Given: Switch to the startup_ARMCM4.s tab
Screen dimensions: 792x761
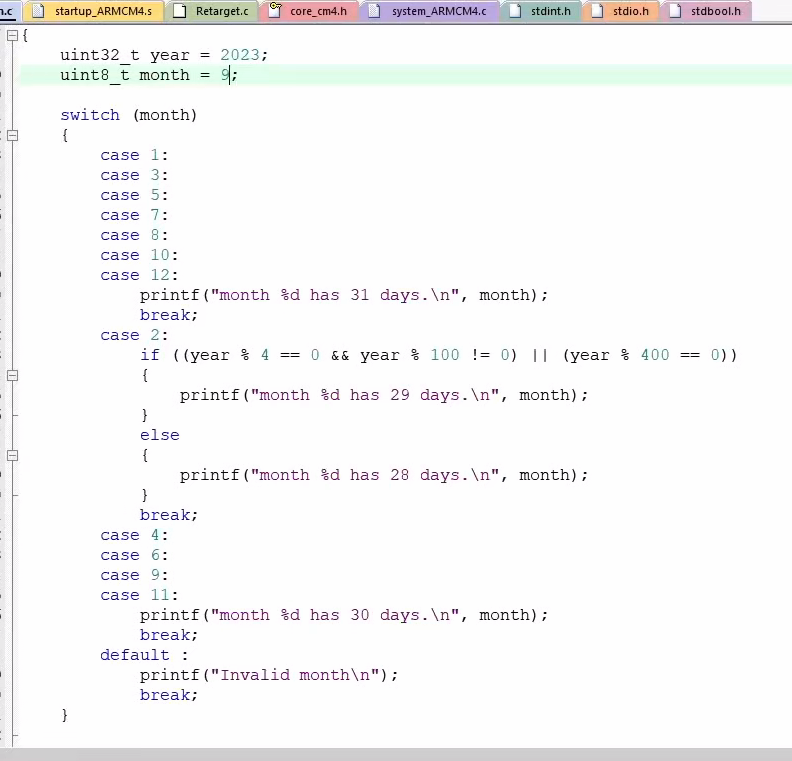Looking at the screenshot, I should pyautogui.click(x=95, y=11).
